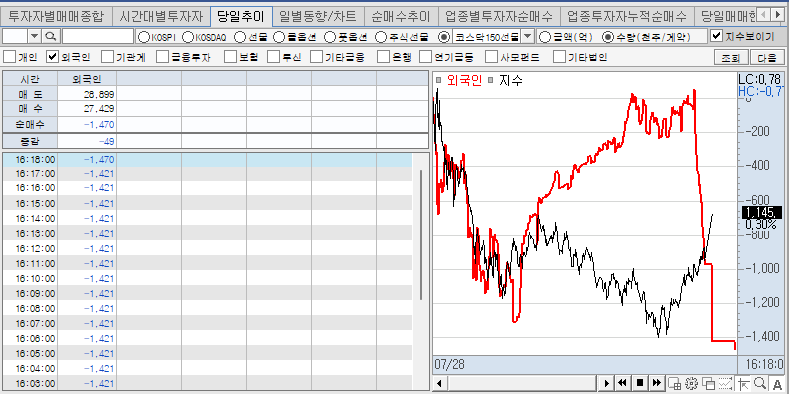Check the 기관계 checkbox

point(107,57)
